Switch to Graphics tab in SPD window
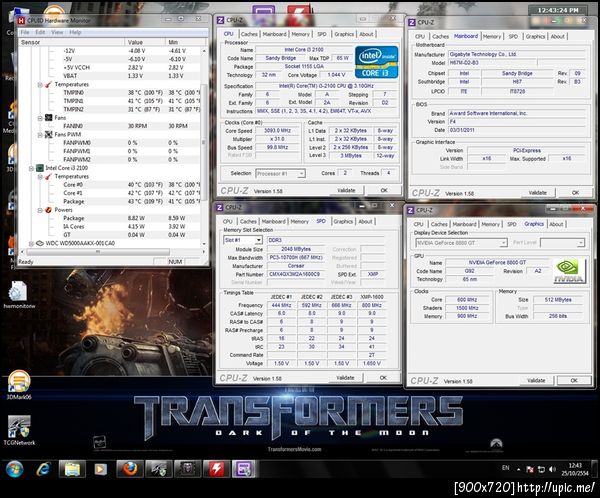600x498 pixels. [x=343, y=222]
